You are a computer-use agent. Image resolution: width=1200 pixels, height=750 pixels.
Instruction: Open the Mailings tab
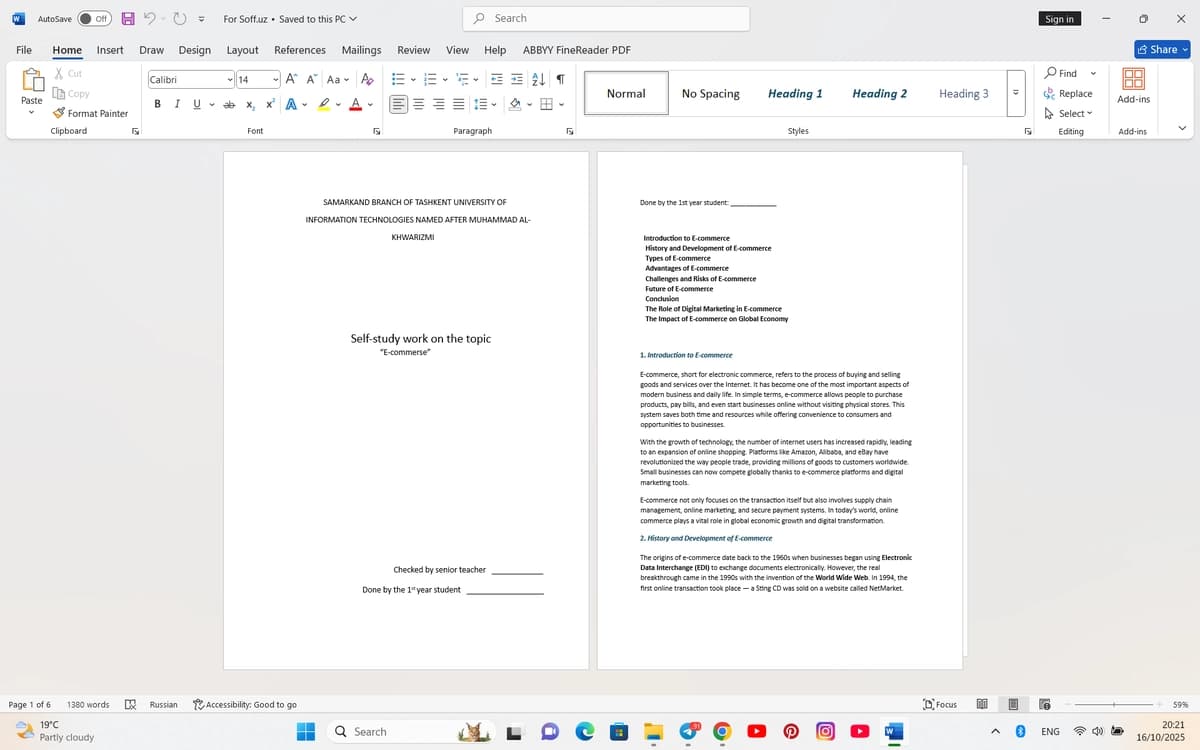(x=361, y=50)
